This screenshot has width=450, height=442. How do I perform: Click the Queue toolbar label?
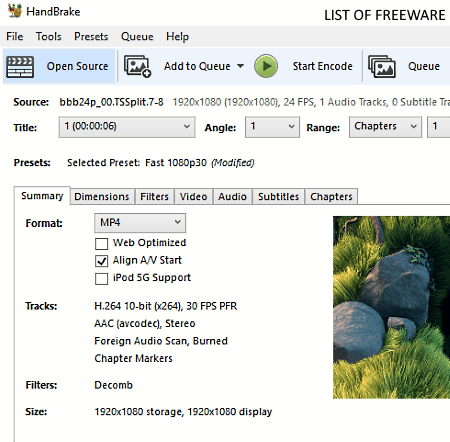pos(424,66)
